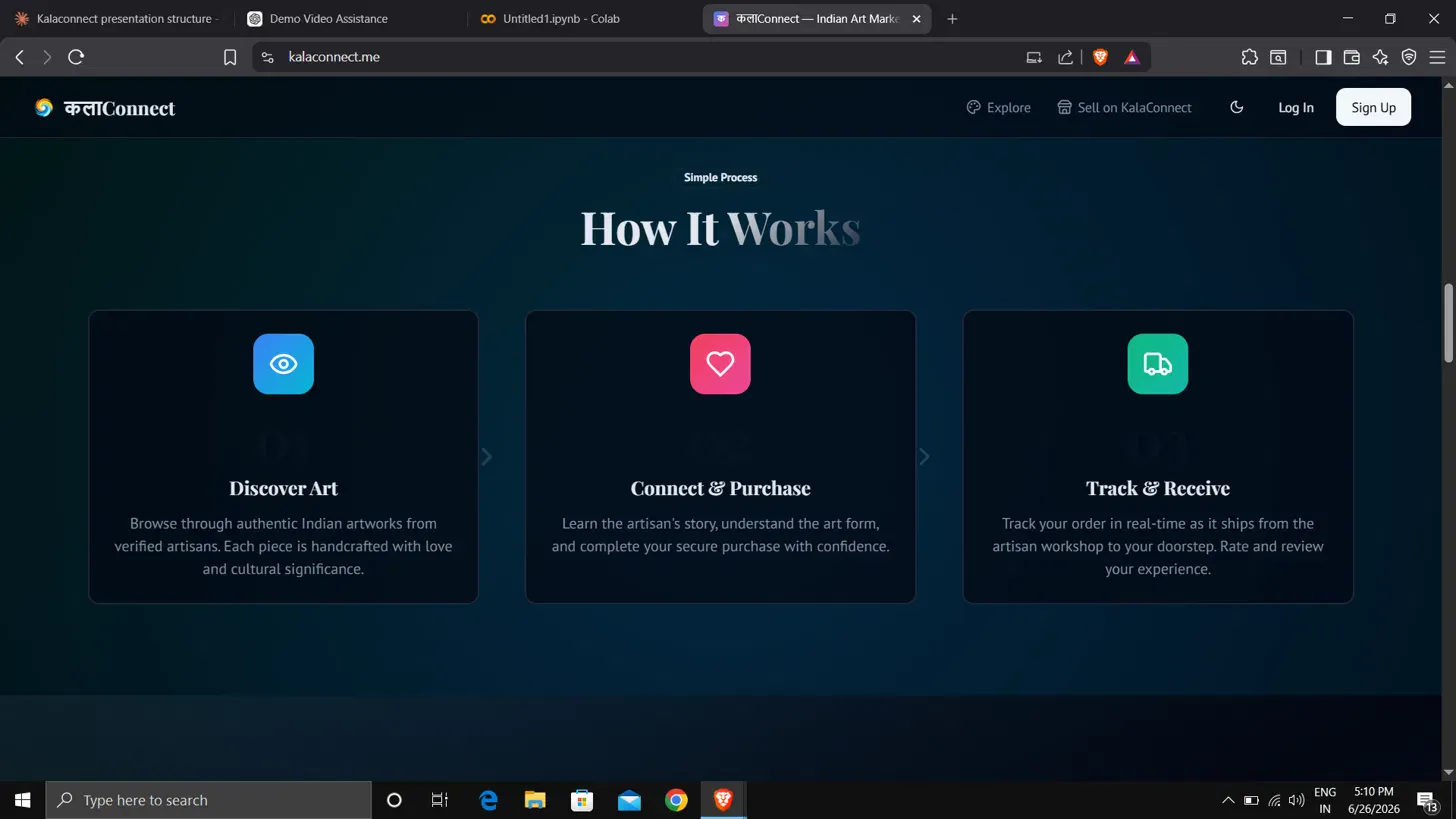
Task: Open Cortana from the taskbar
Action: (394, 800)
